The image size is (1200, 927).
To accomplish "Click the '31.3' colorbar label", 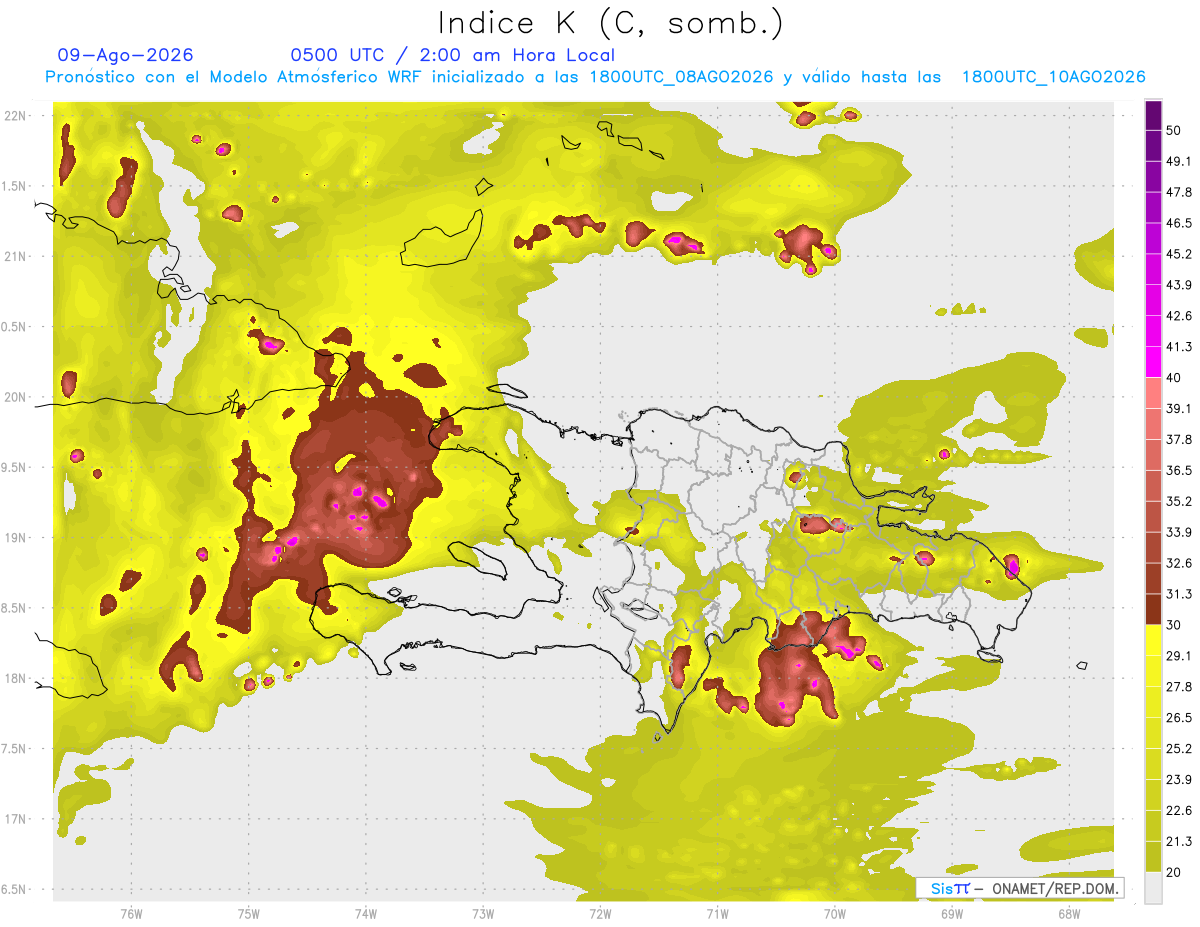I will [1179, 594].
